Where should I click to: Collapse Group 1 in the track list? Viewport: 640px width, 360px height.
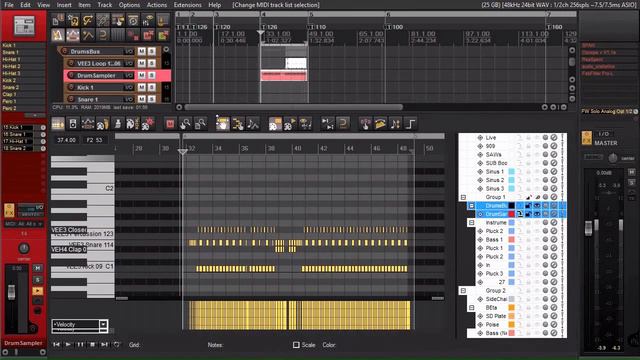(x=463, y=197)
